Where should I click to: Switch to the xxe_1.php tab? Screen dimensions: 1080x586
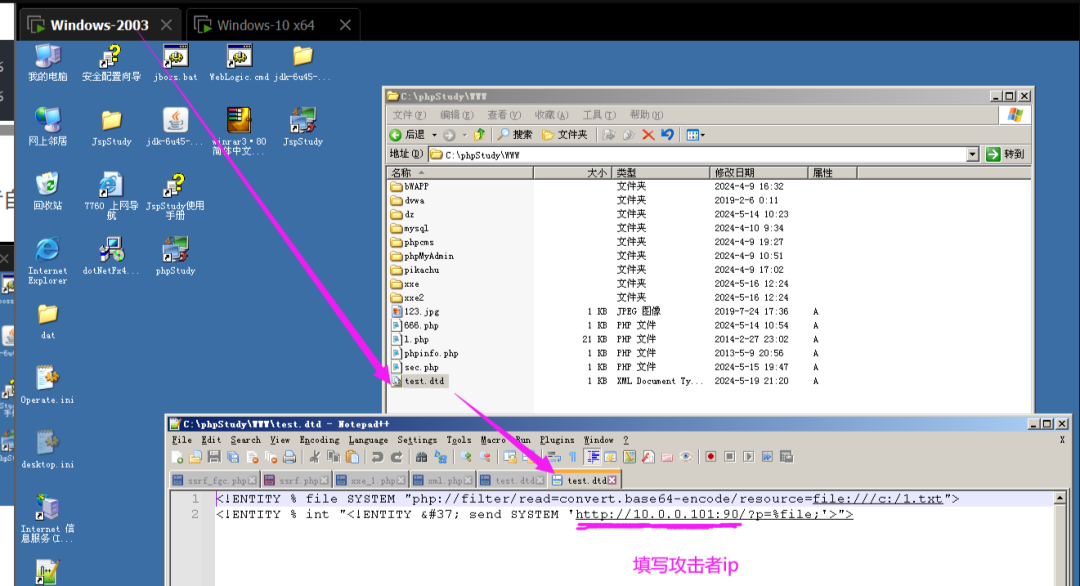click(371, 481)
